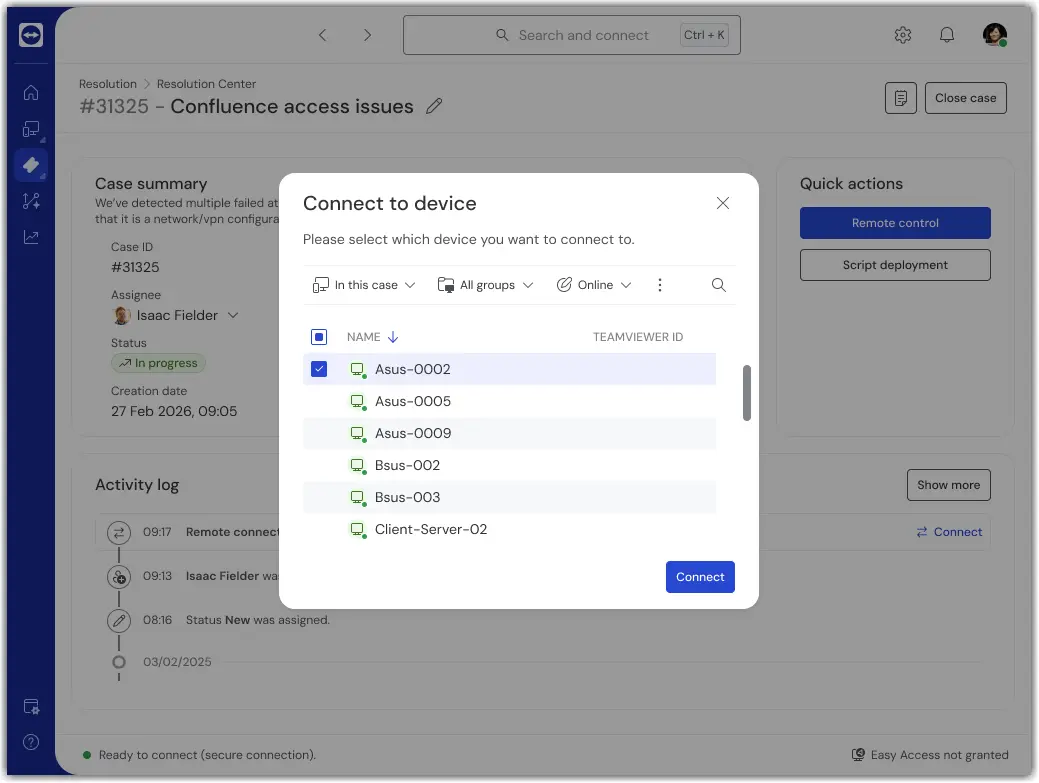
Task: Open the Devices sidebar icon
Action: [30, 129]
